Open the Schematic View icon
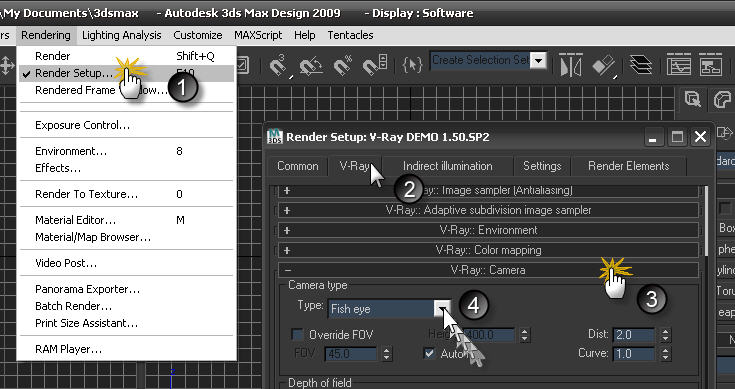Viewport: 735px width, 389px height. (x=711, y=65)
